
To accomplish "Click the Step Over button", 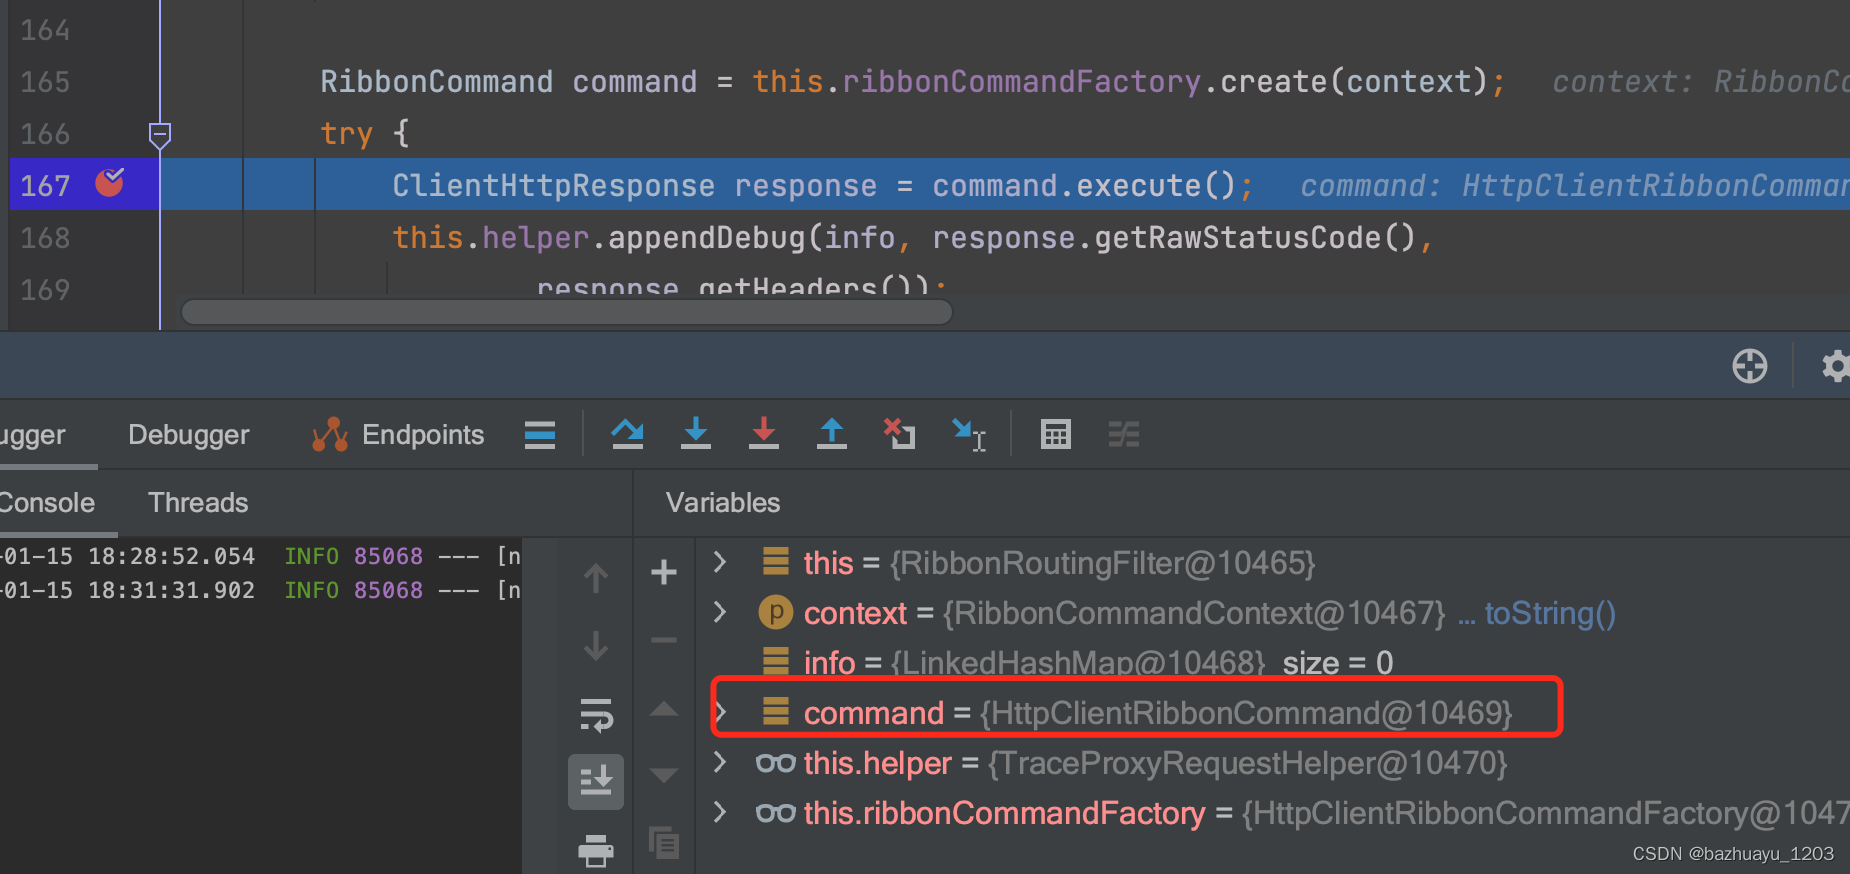I will (x=628, y=434).
